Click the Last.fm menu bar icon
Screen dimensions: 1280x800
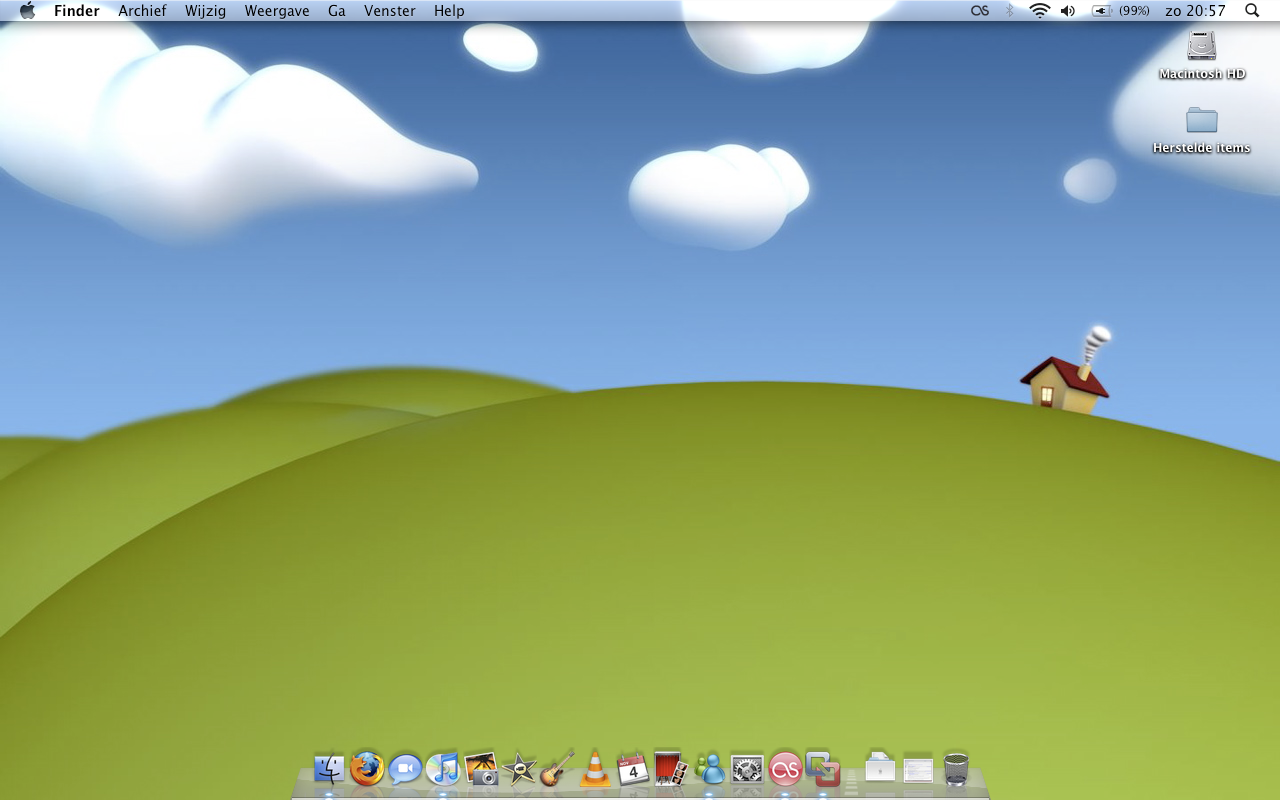[980, 11]
